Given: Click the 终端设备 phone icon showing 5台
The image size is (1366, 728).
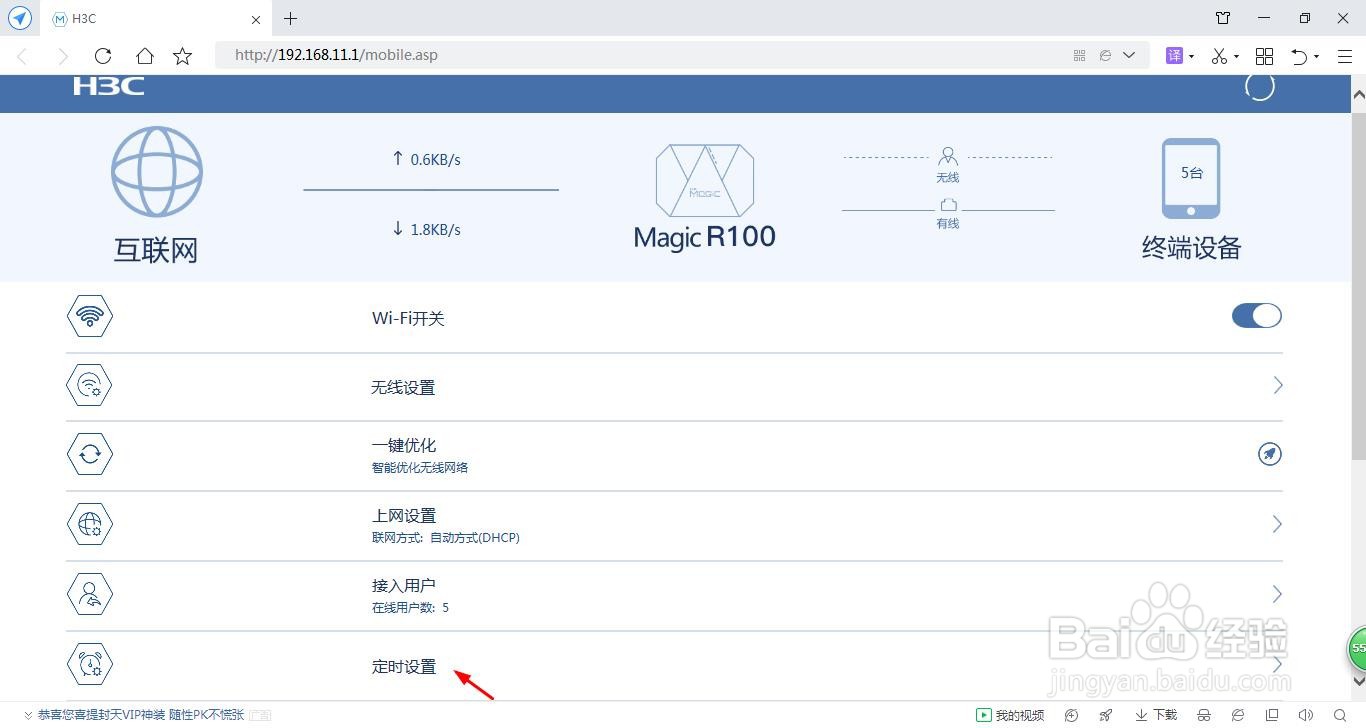Looking at the screenshot, I should click(x=1191, y=178).
